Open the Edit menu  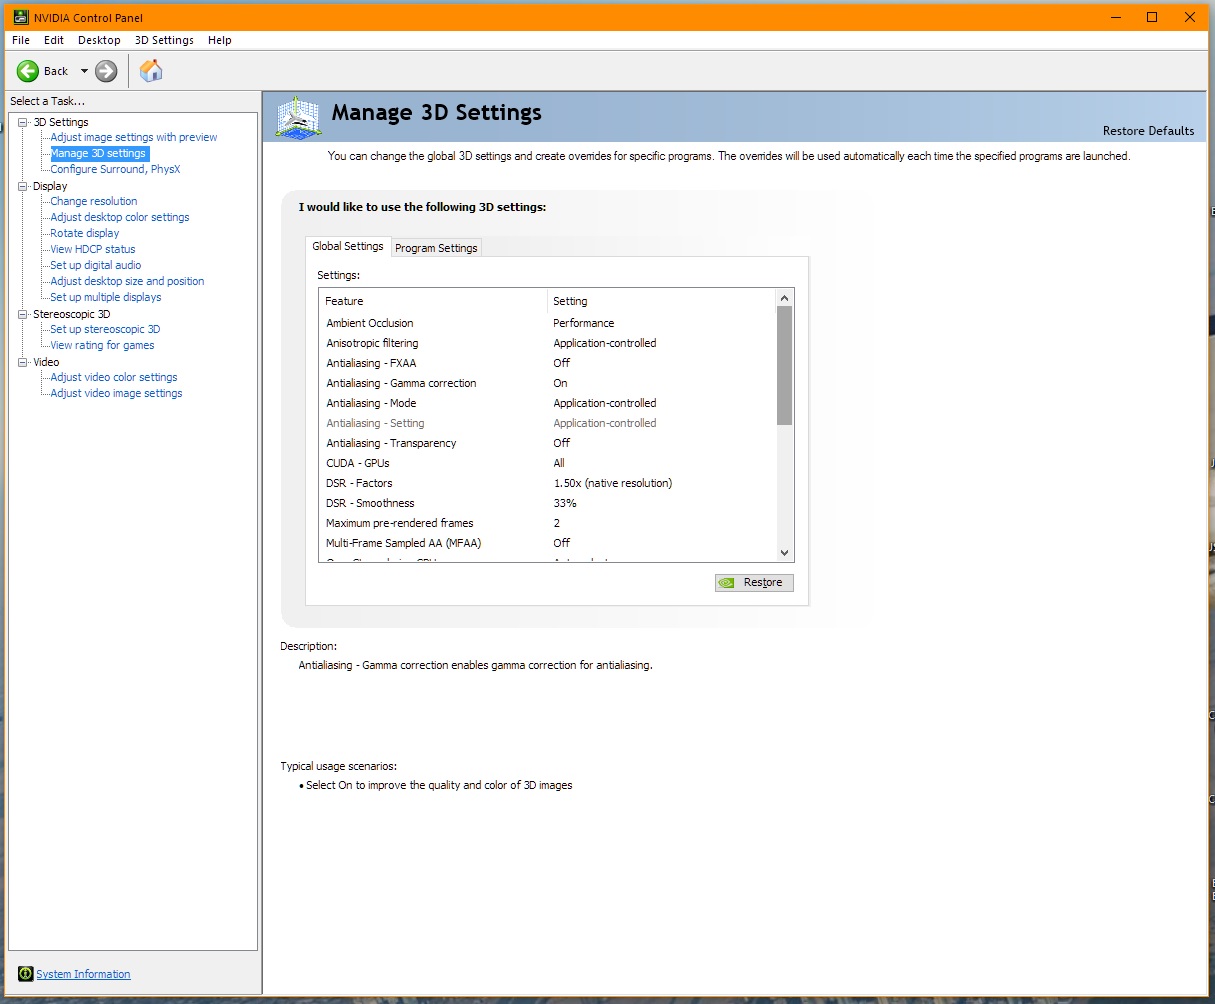54,40
